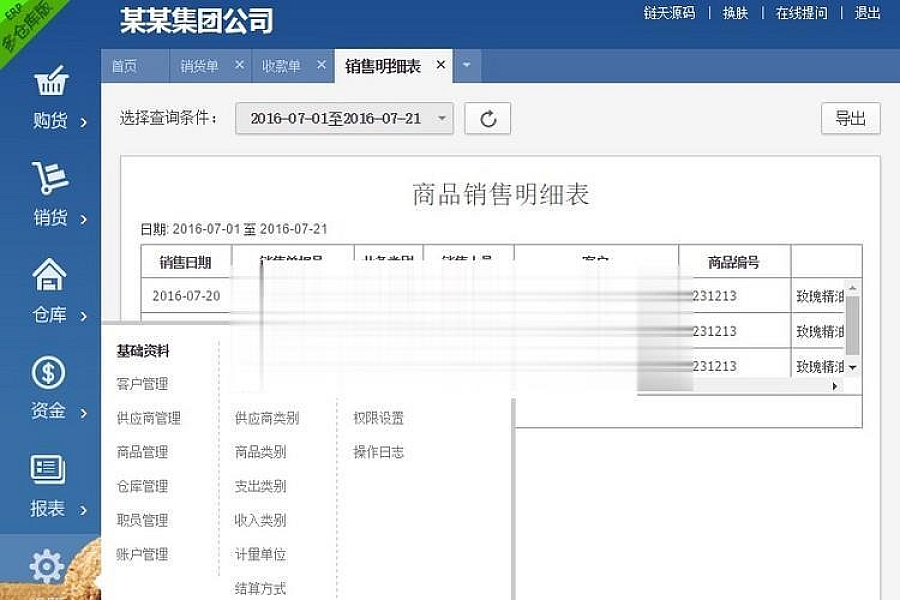The width and height of the screenshot is (900, 600).
Task: Expand the 销货 submenu arrow
Action: tap(84, 219)
